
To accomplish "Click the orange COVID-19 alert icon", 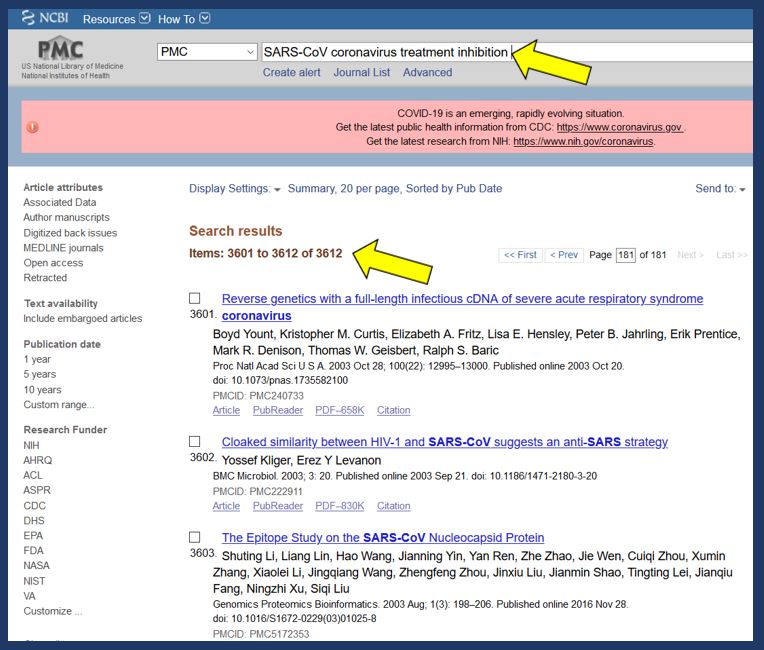I will click(32, 127).
